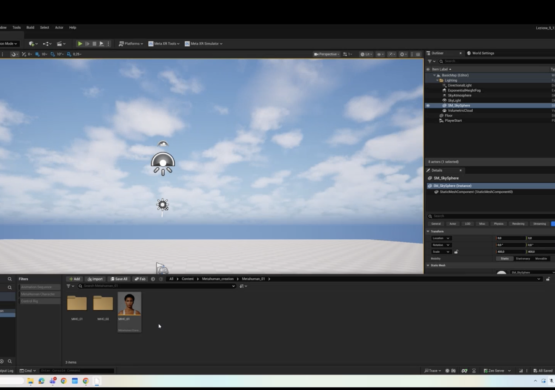Select SkyLight in the Outliner

(454, 101)
